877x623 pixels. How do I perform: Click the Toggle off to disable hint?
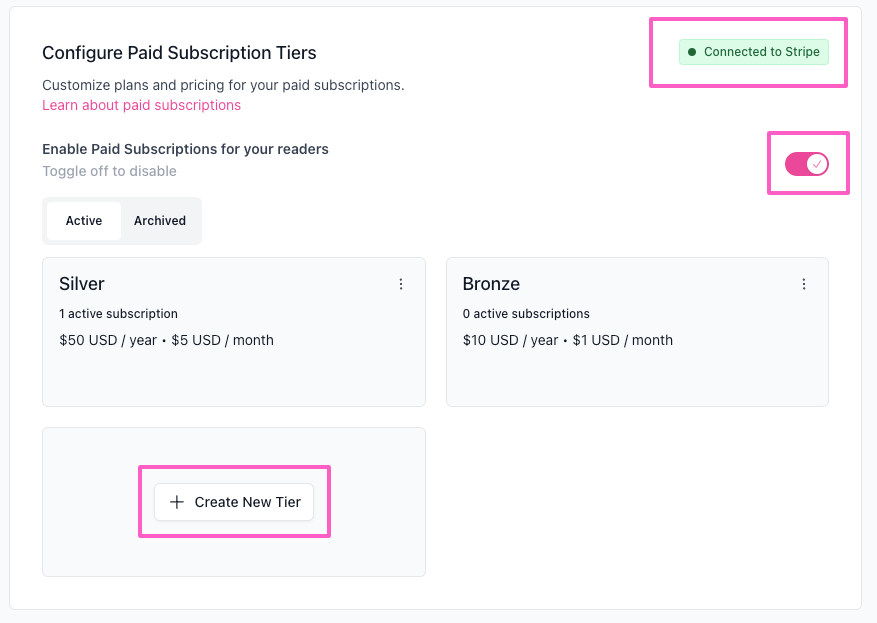tap(110, 171)
